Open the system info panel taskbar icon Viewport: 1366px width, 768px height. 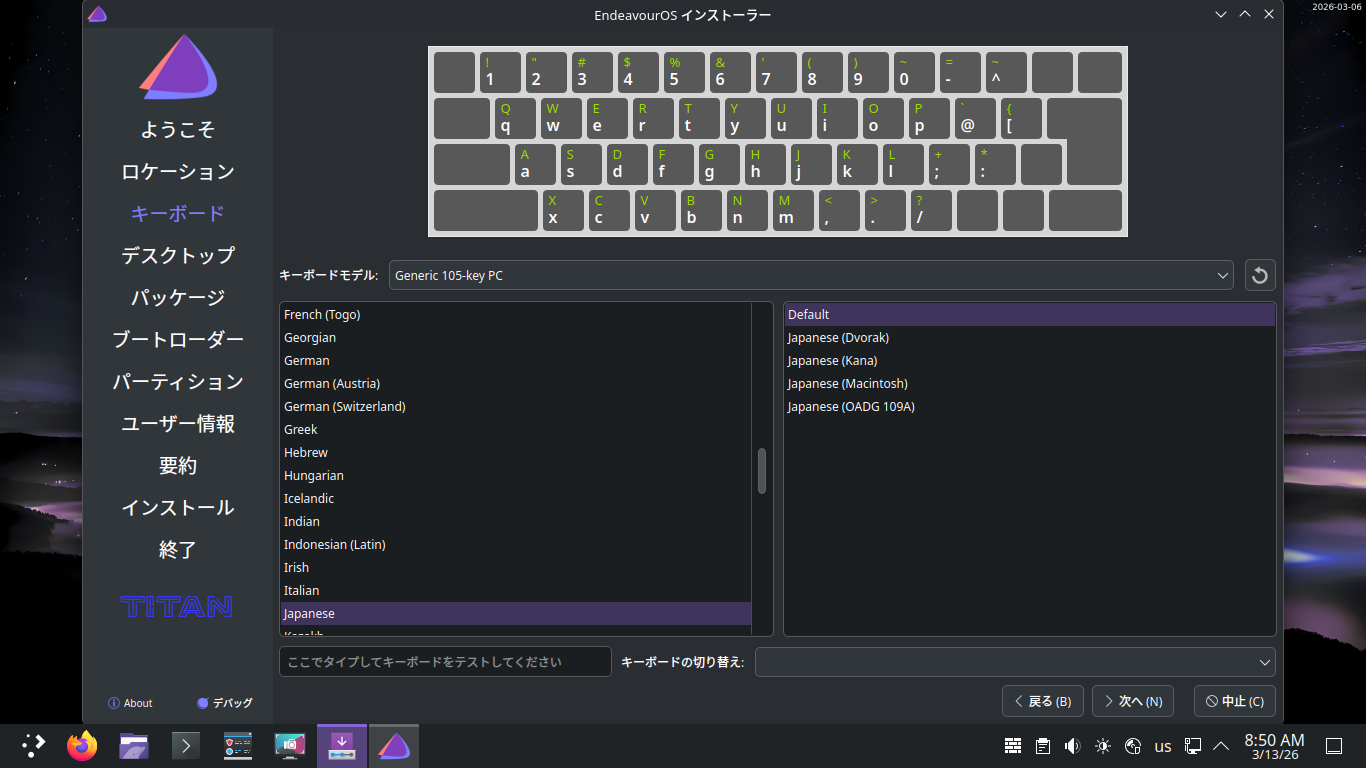pyautogui.click(x=238, y=746)
